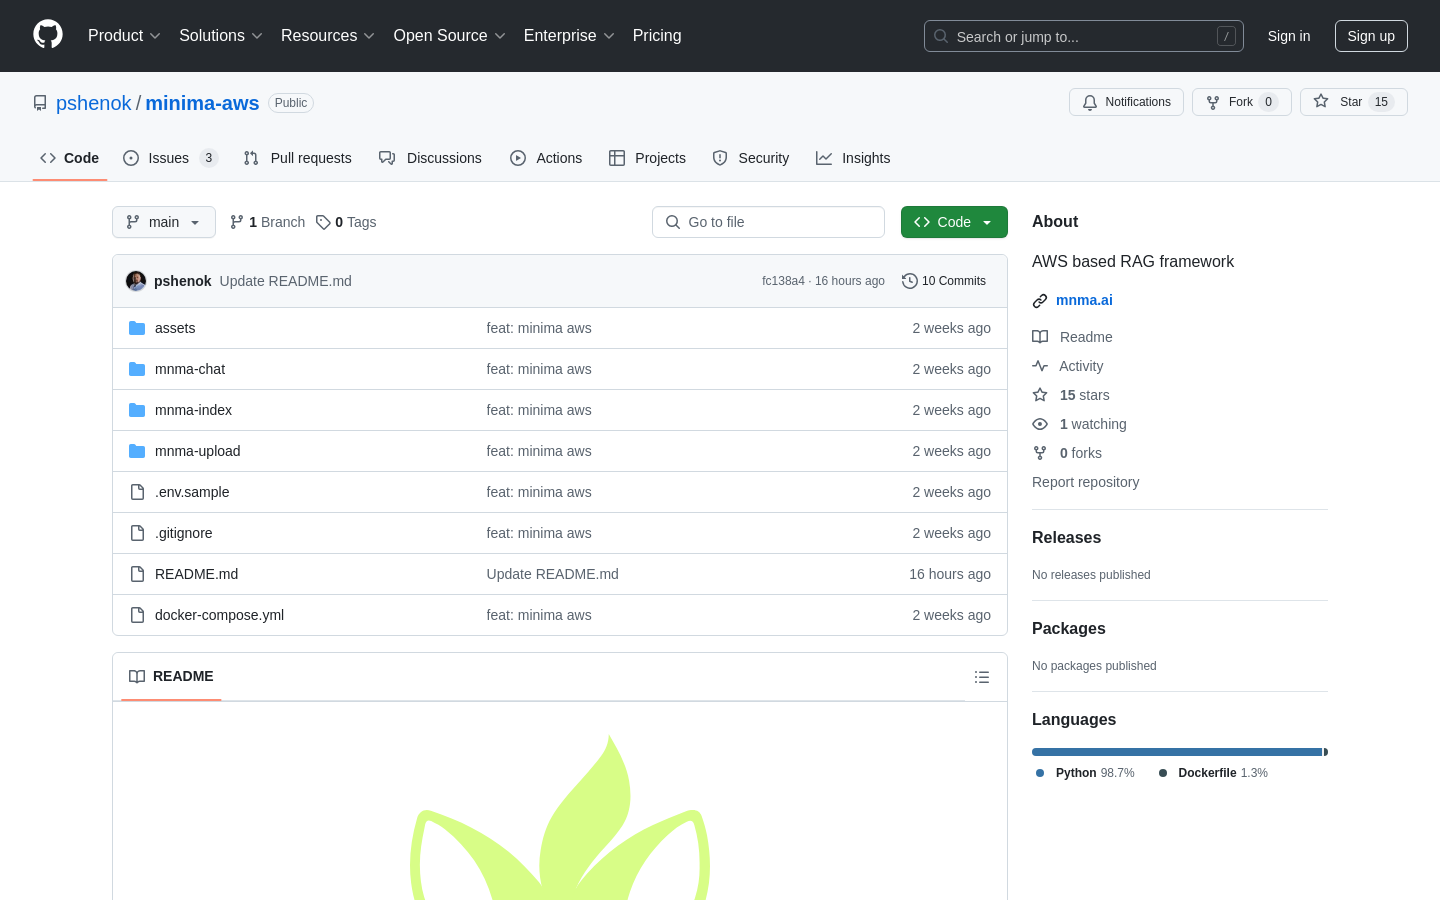Open the README outline list icon
This screenshot has width=1440, height=900.
click(x=982, y=677)
